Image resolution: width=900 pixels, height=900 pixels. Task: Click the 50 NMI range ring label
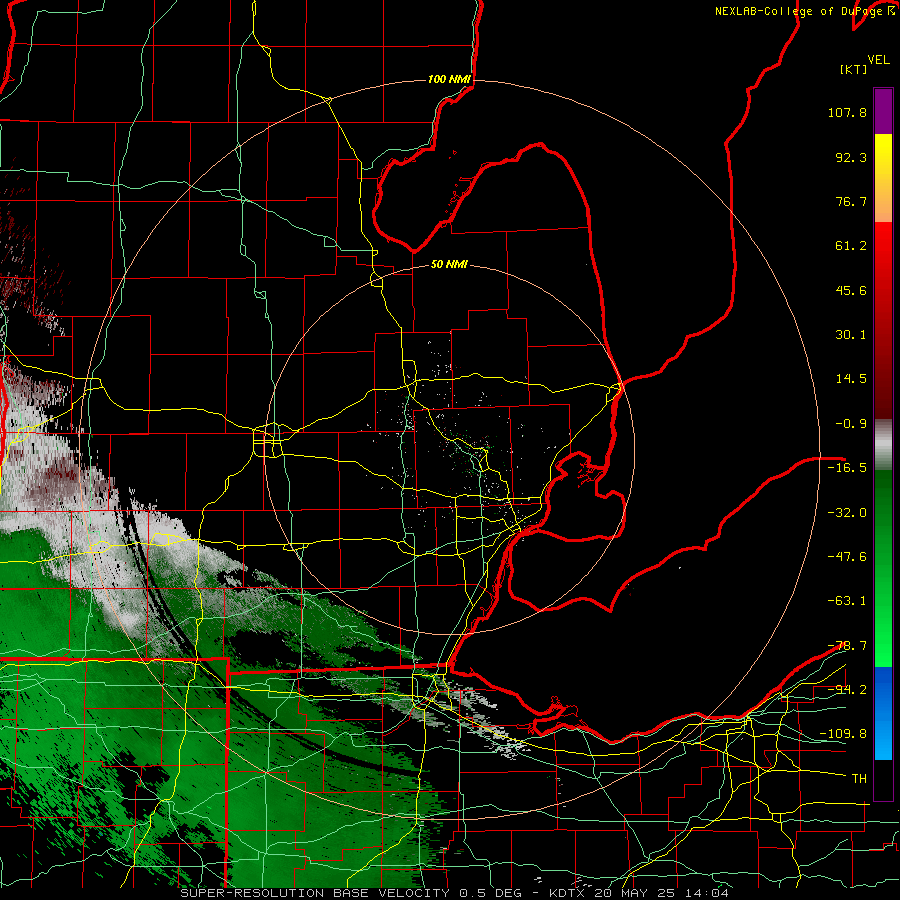click(x=449, y=264)
